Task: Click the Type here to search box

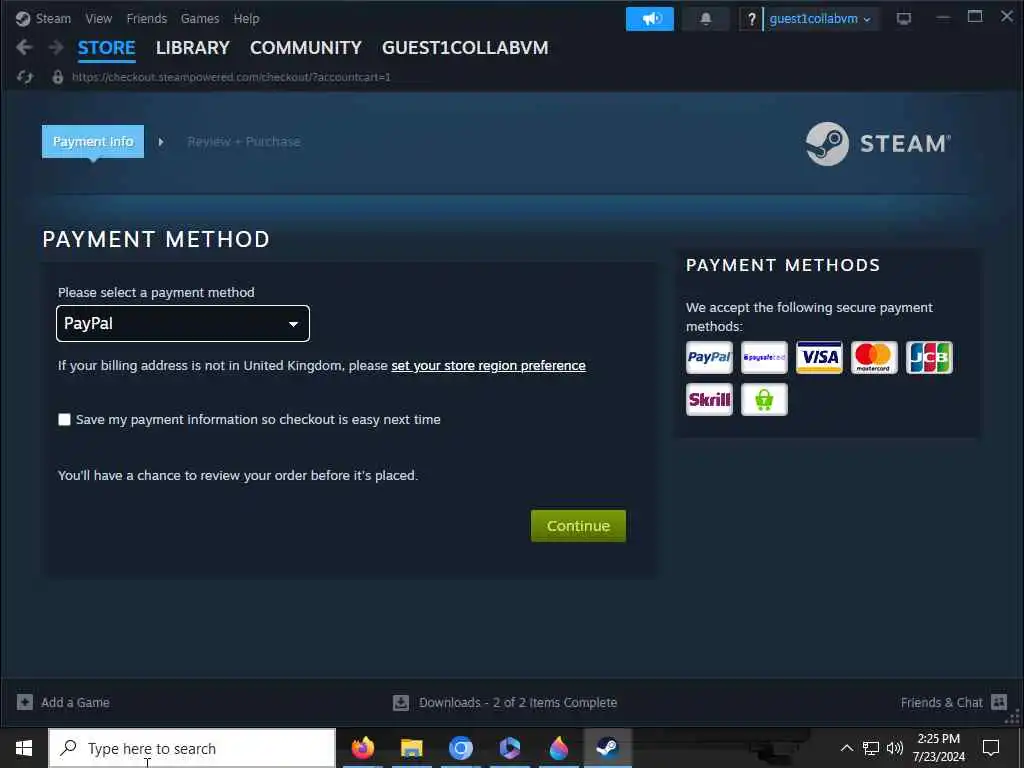Action: pyautogui.click(x=193, y=748)
